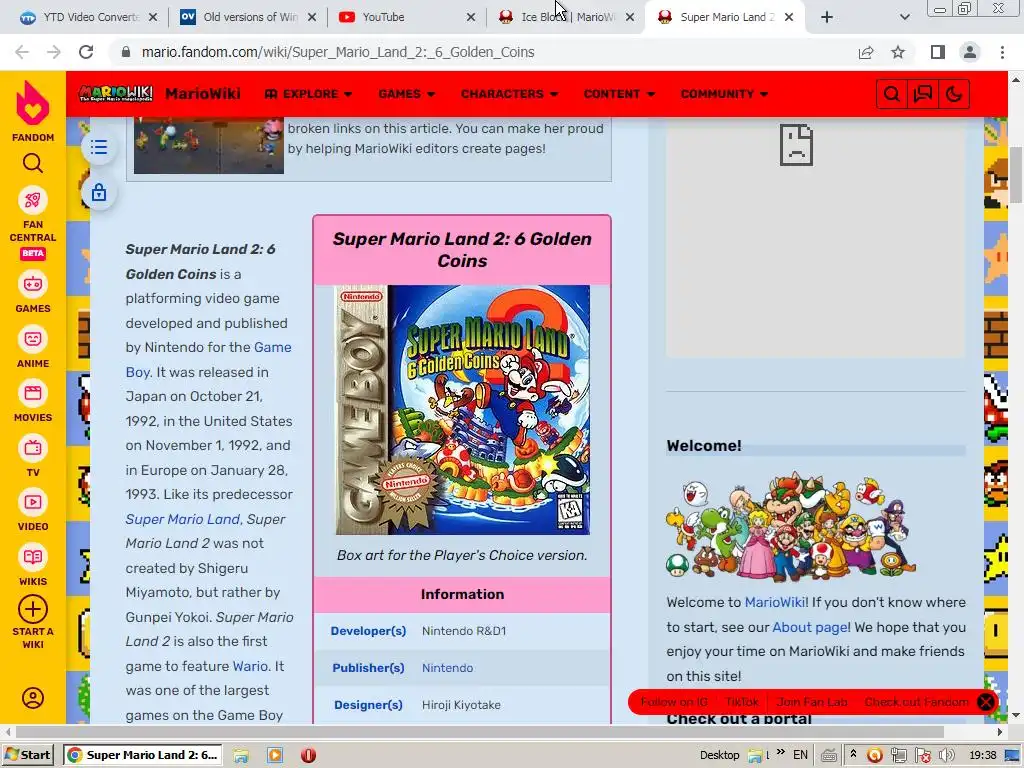
Task: Open the wiki discussions chat icon
Action: 923,94
